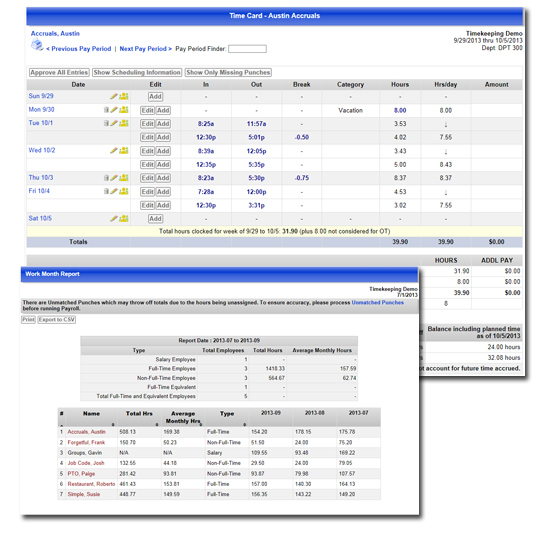Click the Fri 10/4 date link
The image size is (550, 550).
(39, 191)
